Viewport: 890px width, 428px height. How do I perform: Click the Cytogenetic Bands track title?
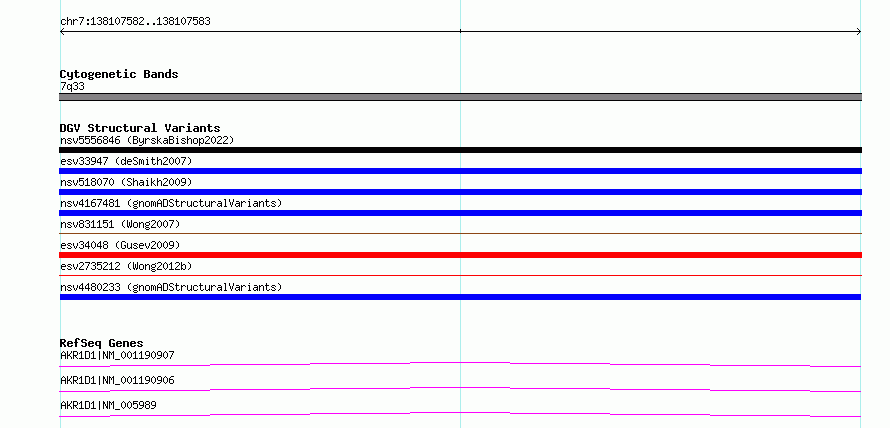pyautogui.click(x=119, y=74)
